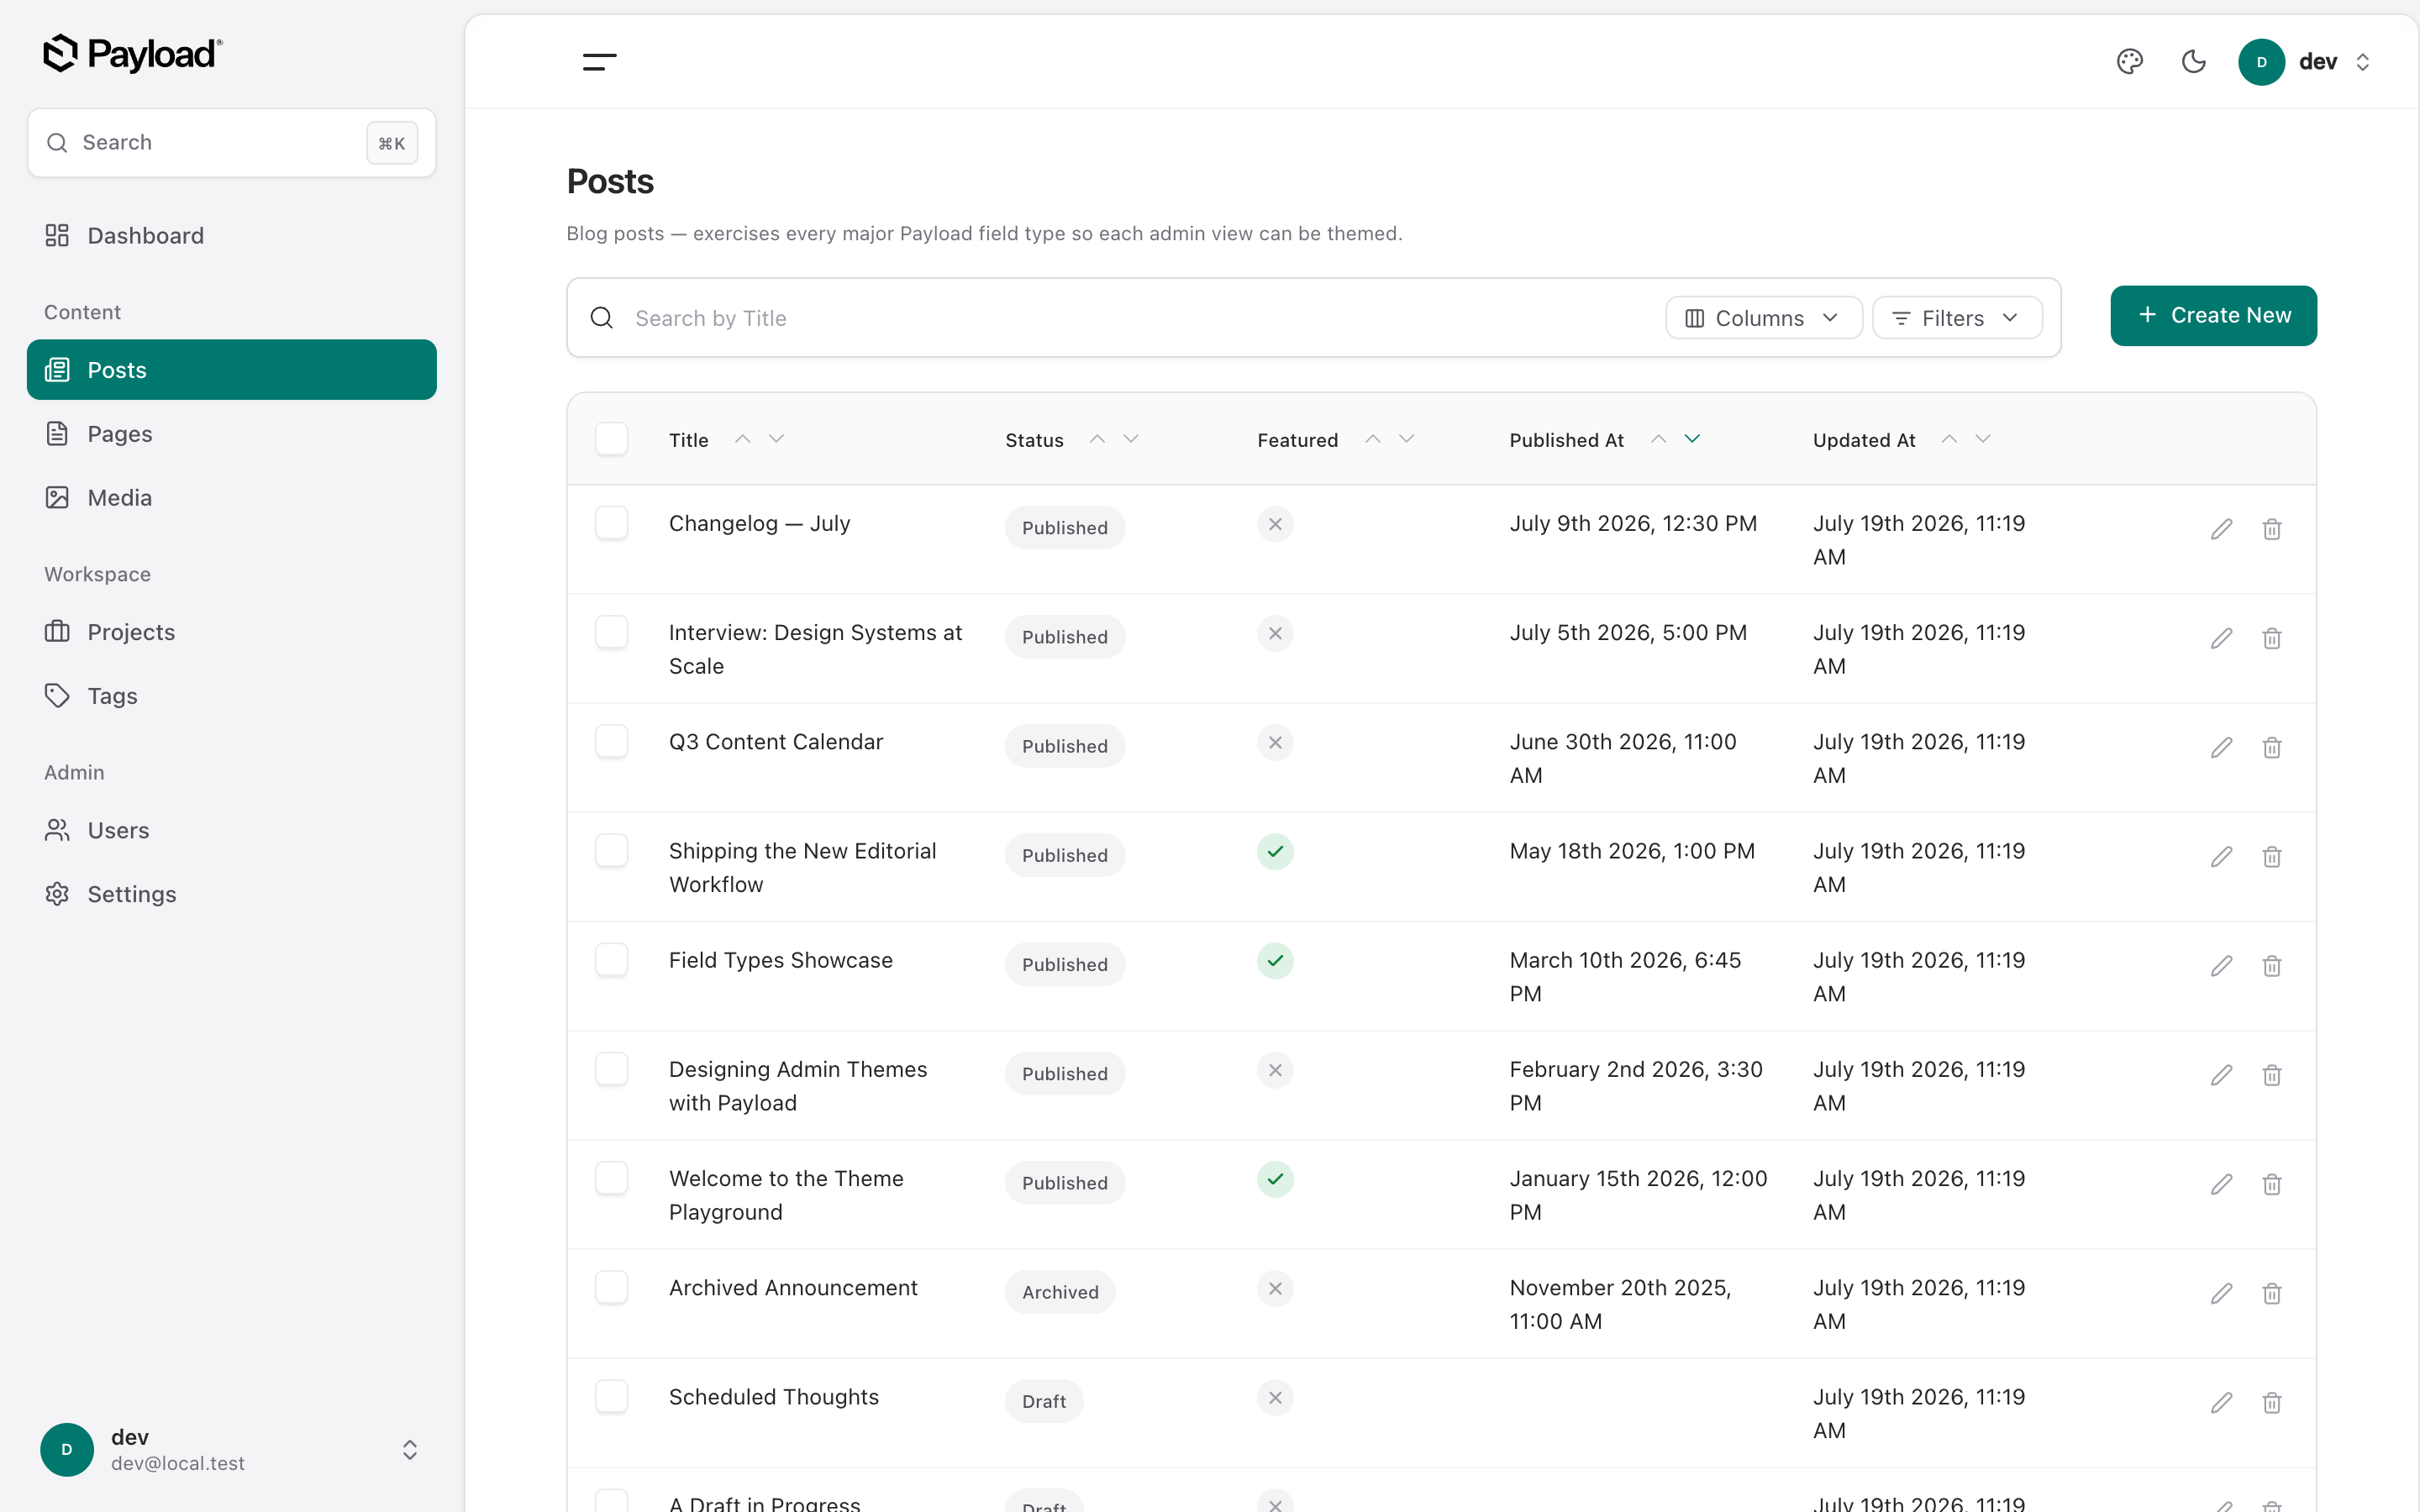This screenshot has height=1512, width=2420.
Task: Sort Updated At column ascending
Action: pyautogui.click(x=1949, y=439)
